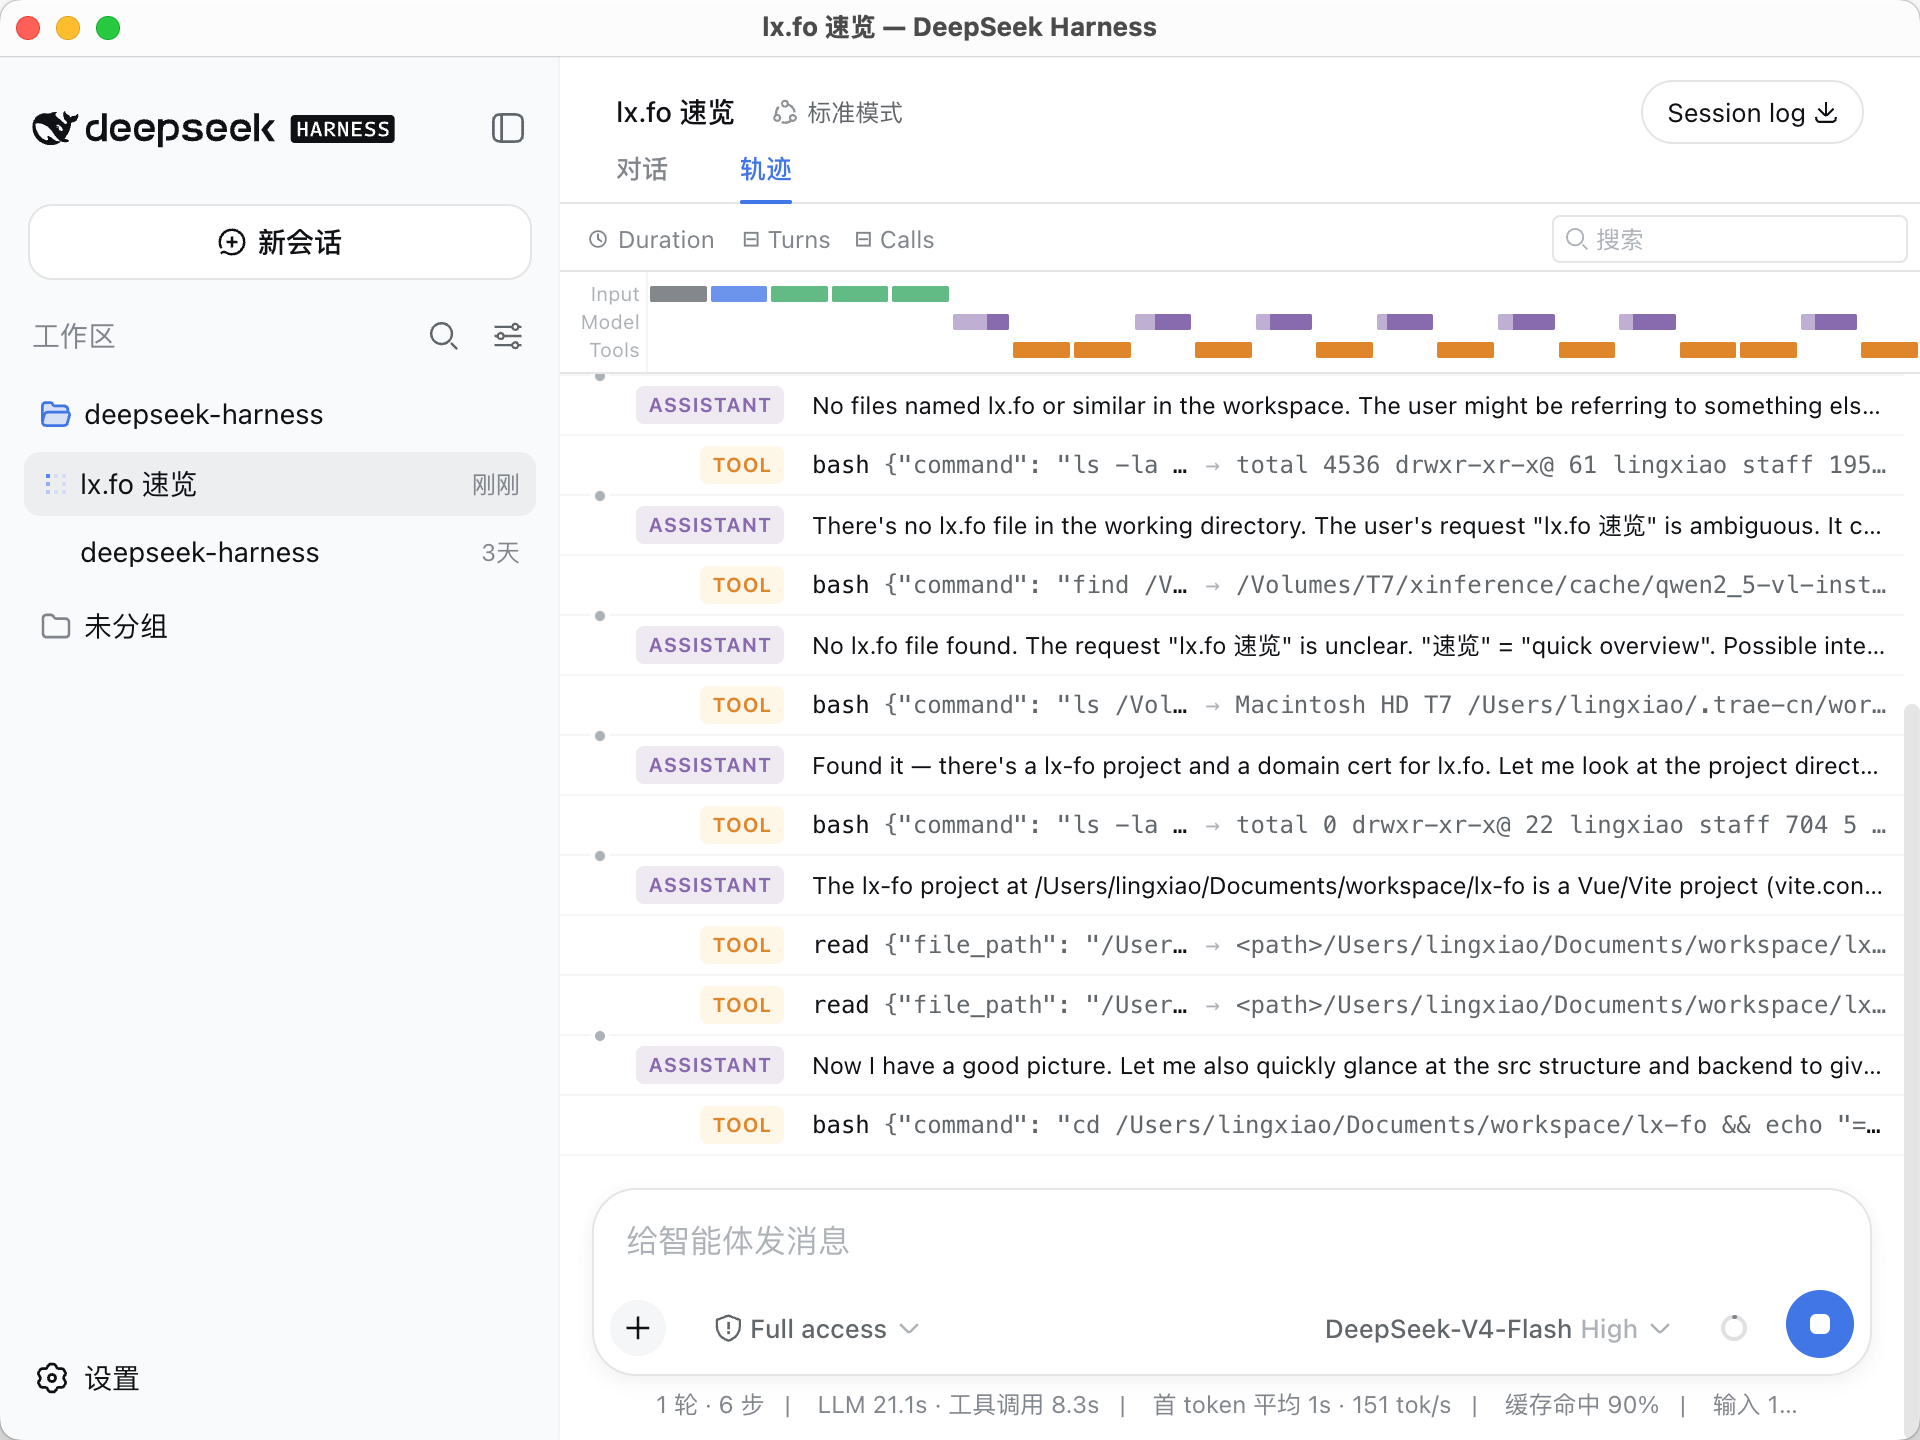Click the Full access shield icon
This screenshot has height=1440, width=1920.
(x=728, y=1328)
